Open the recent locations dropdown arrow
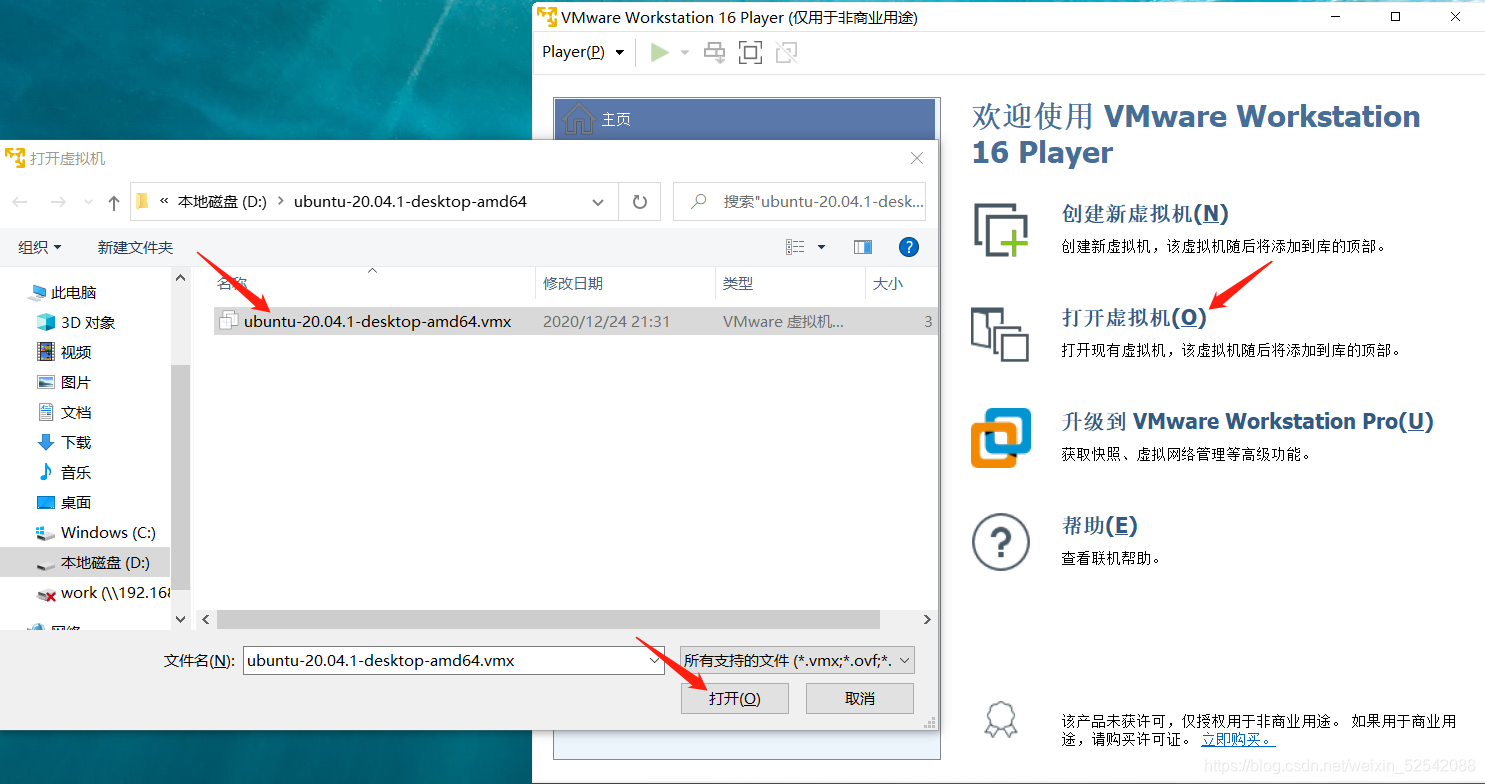Screen dimensions: 1485x784 (88, 202)
